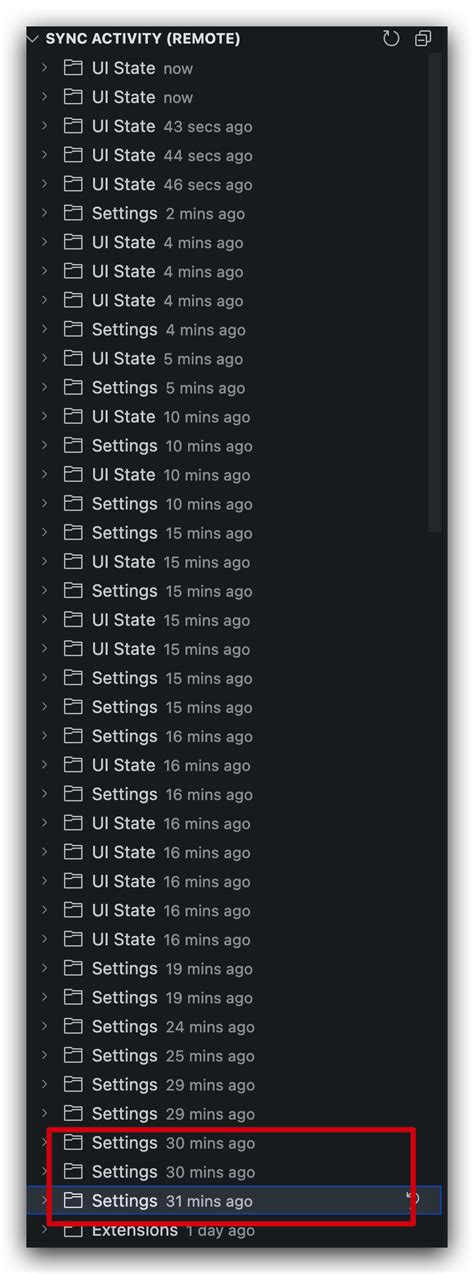The height and width of the screenshot is (1274, 474).
Task: Click restore icon on Settings 31 mins ago
Action: (x=413, y=1199)
